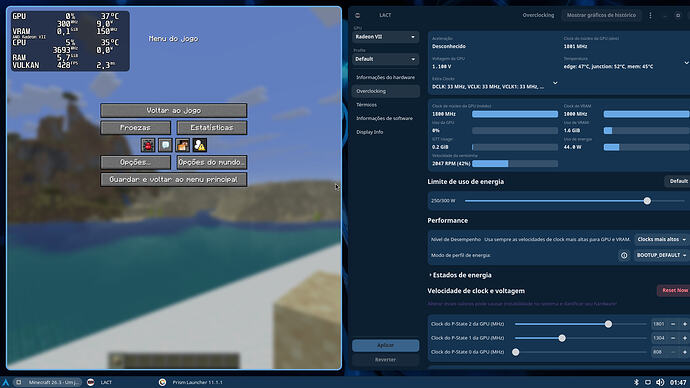Viewport: 690px width, 388px height.
Task: Open the Arch Linux application launcher
Action: point(5,382)
